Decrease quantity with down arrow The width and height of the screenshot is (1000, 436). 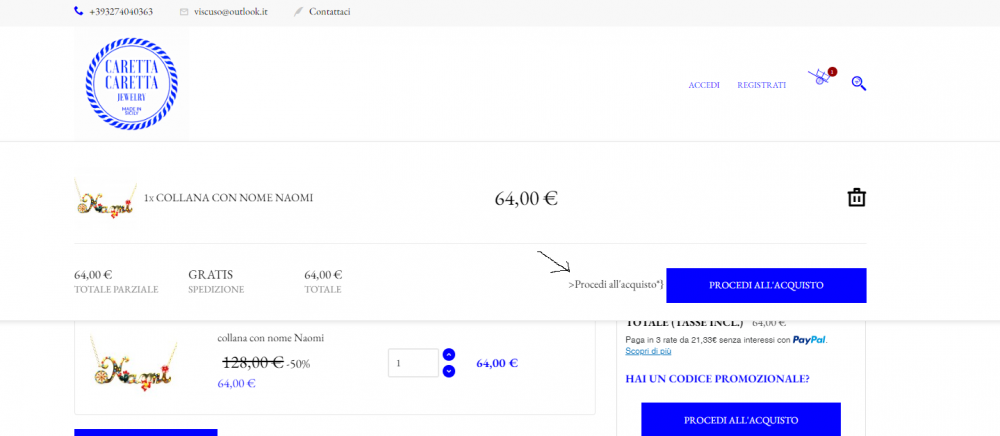449,371
